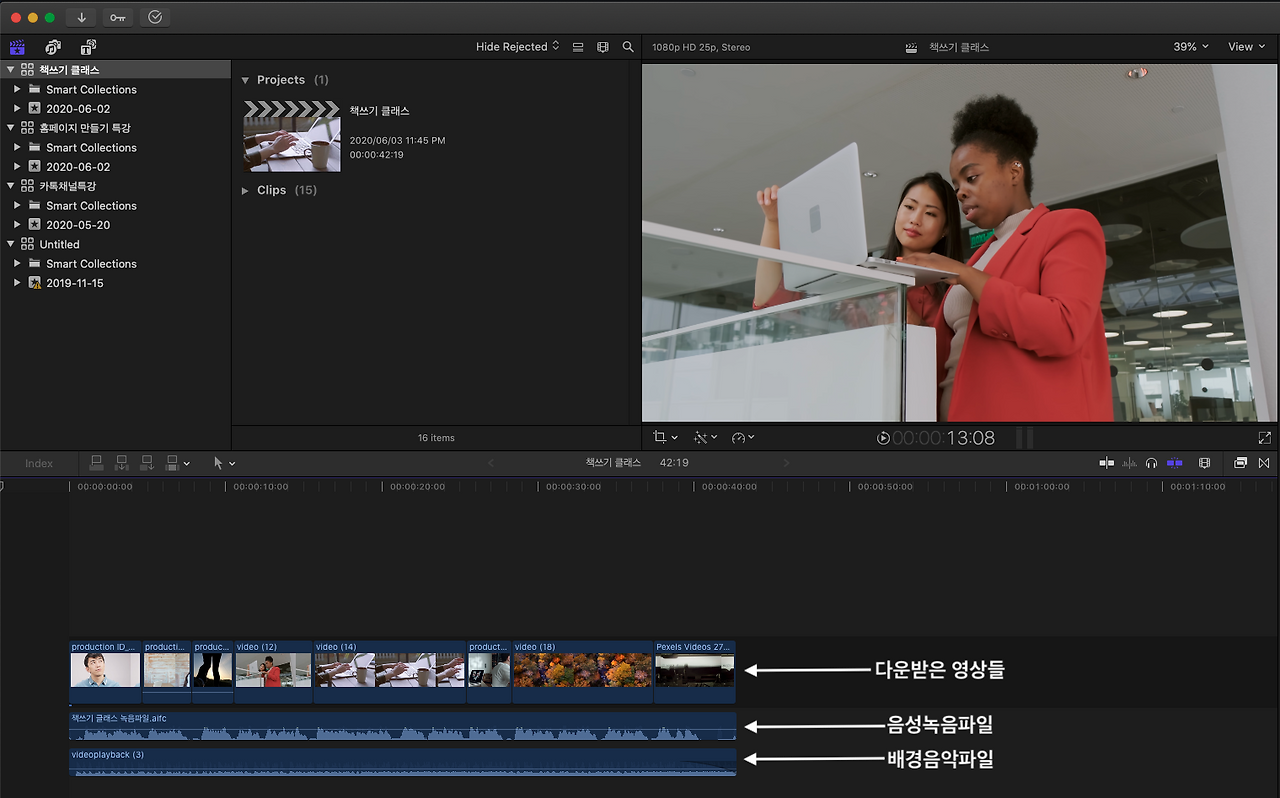Click the 00:00:30:00 mark on timeline ruler

point(573,487)
